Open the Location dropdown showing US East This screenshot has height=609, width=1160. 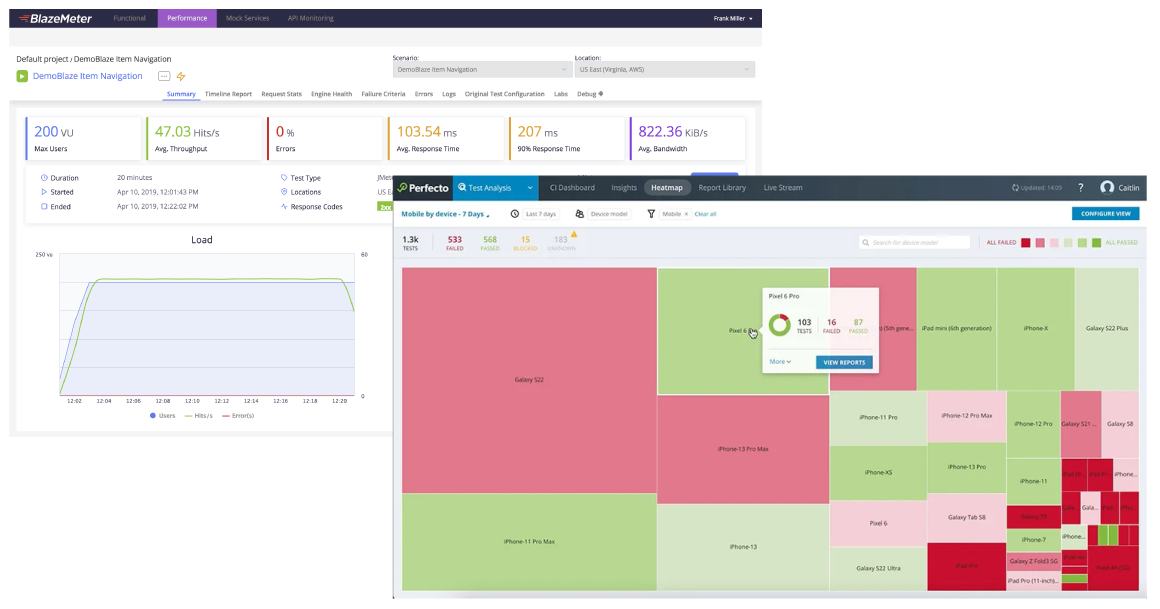664,70
